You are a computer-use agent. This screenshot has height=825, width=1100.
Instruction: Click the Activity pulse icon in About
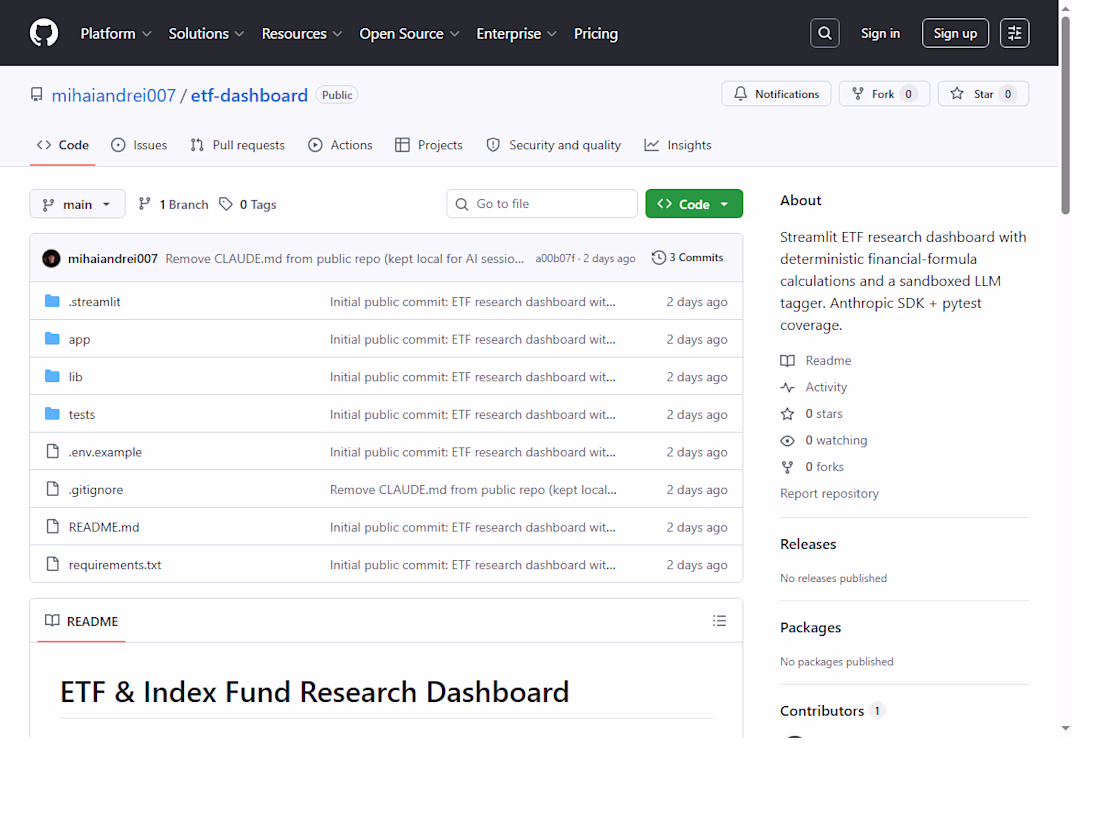[x=787, y=387]
